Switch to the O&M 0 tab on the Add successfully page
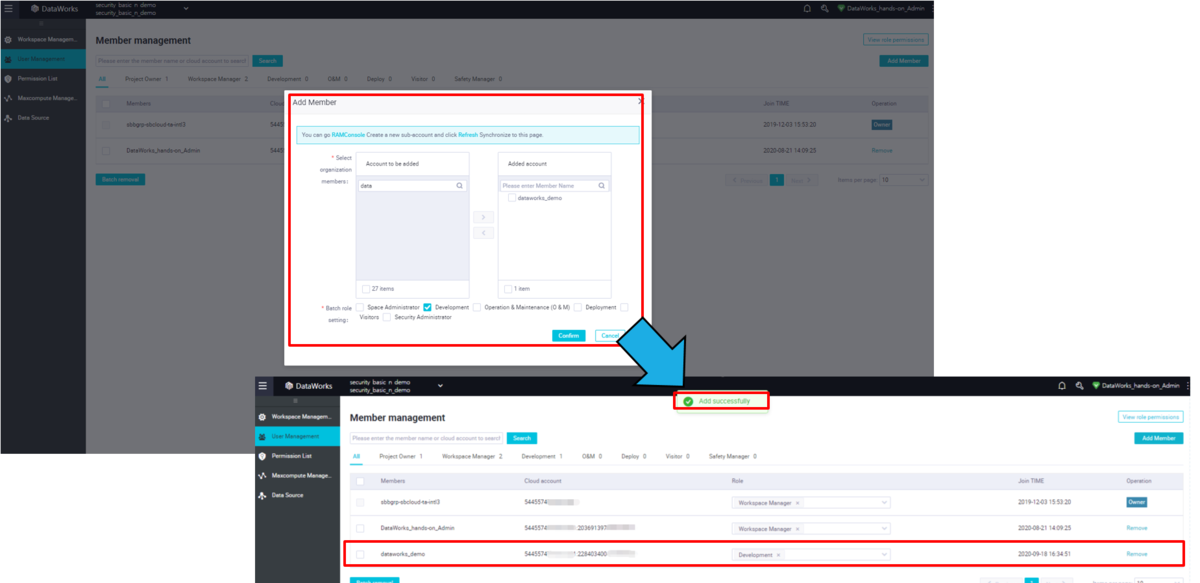Image resolution: width=1200 pixels, height=583 pixels. pyautogui.click(x=591, y=456)
